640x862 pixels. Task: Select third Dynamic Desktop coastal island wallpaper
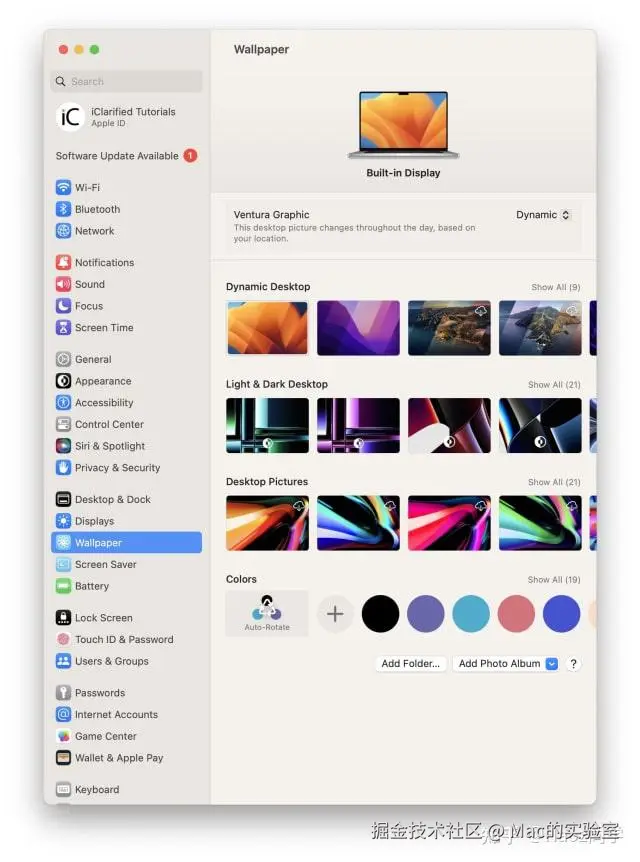(449, 328)
